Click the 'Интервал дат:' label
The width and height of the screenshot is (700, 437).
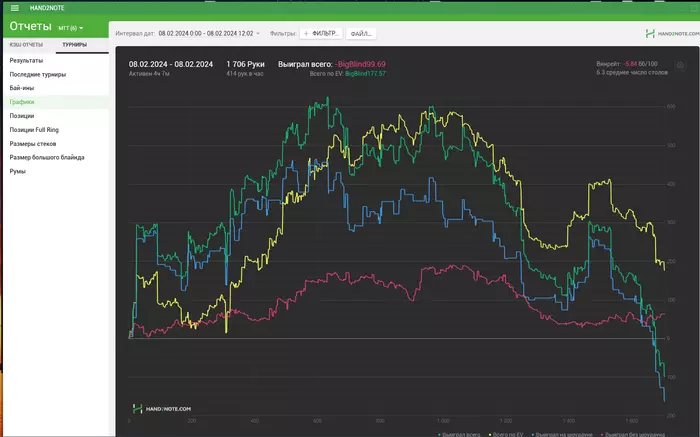click(135, 33)
